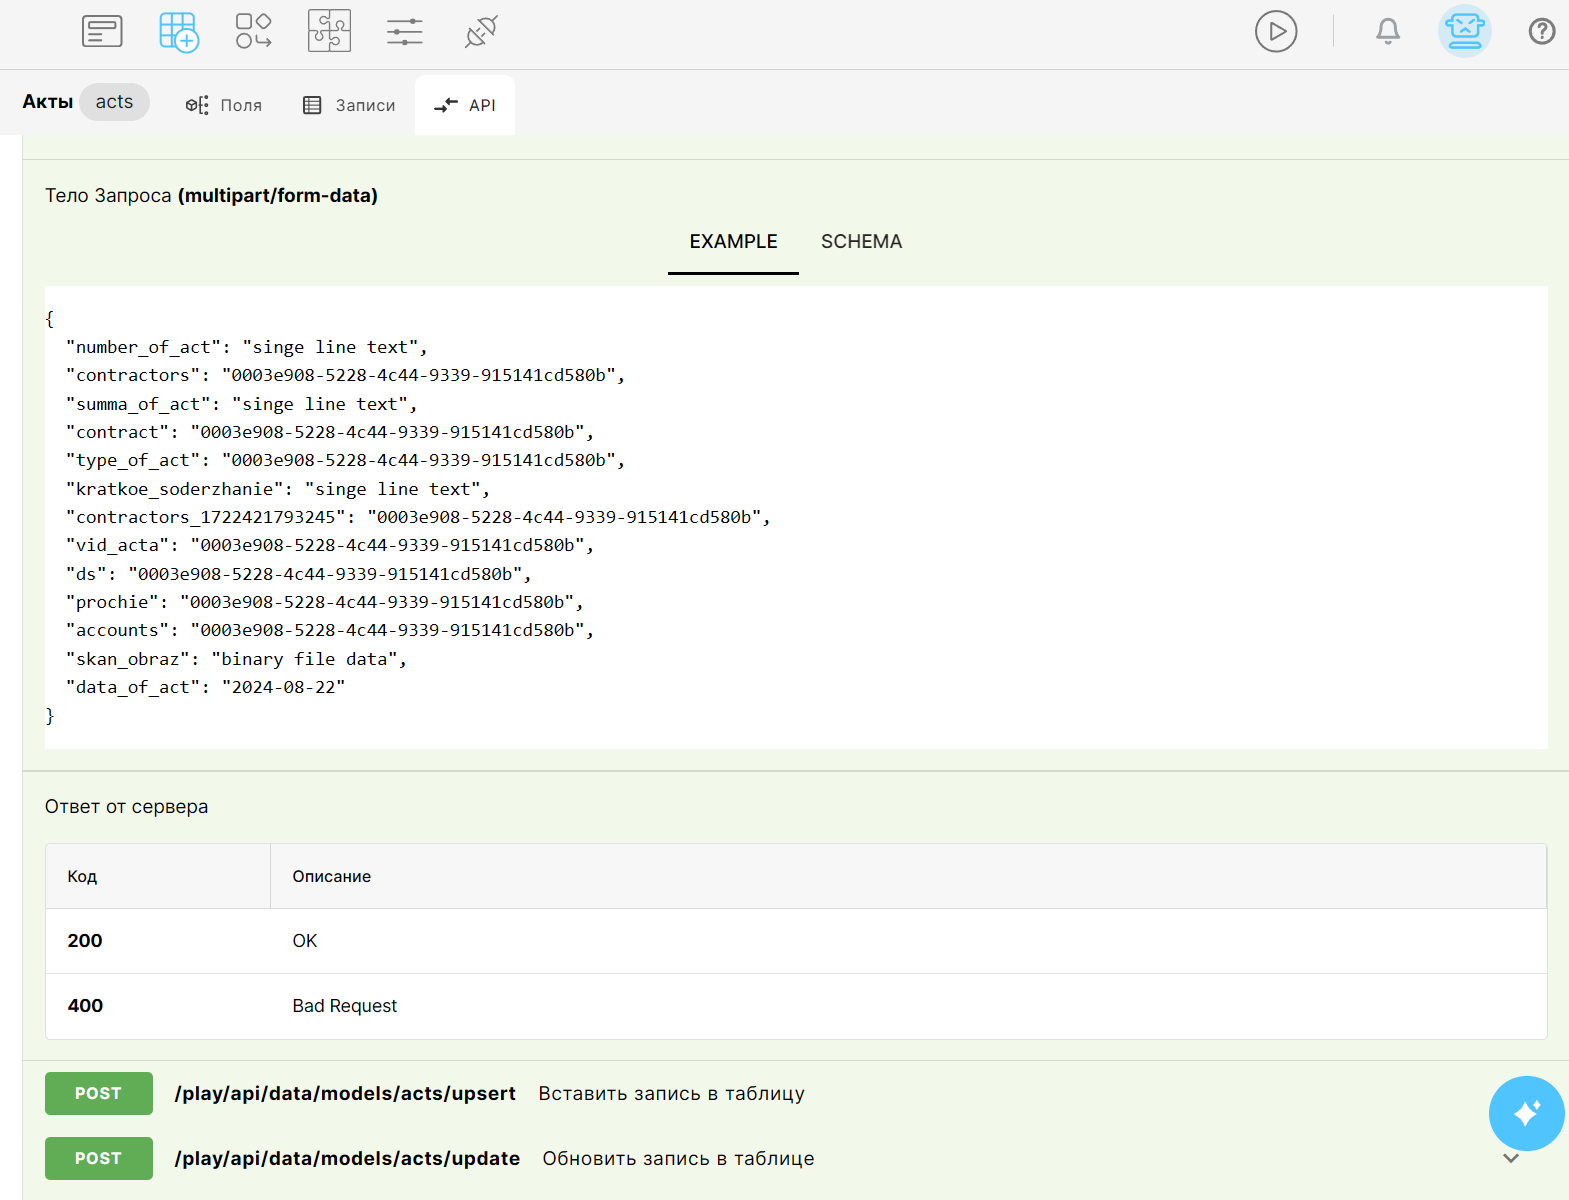
Task: Click the OK response description
Action: [305, 941]
